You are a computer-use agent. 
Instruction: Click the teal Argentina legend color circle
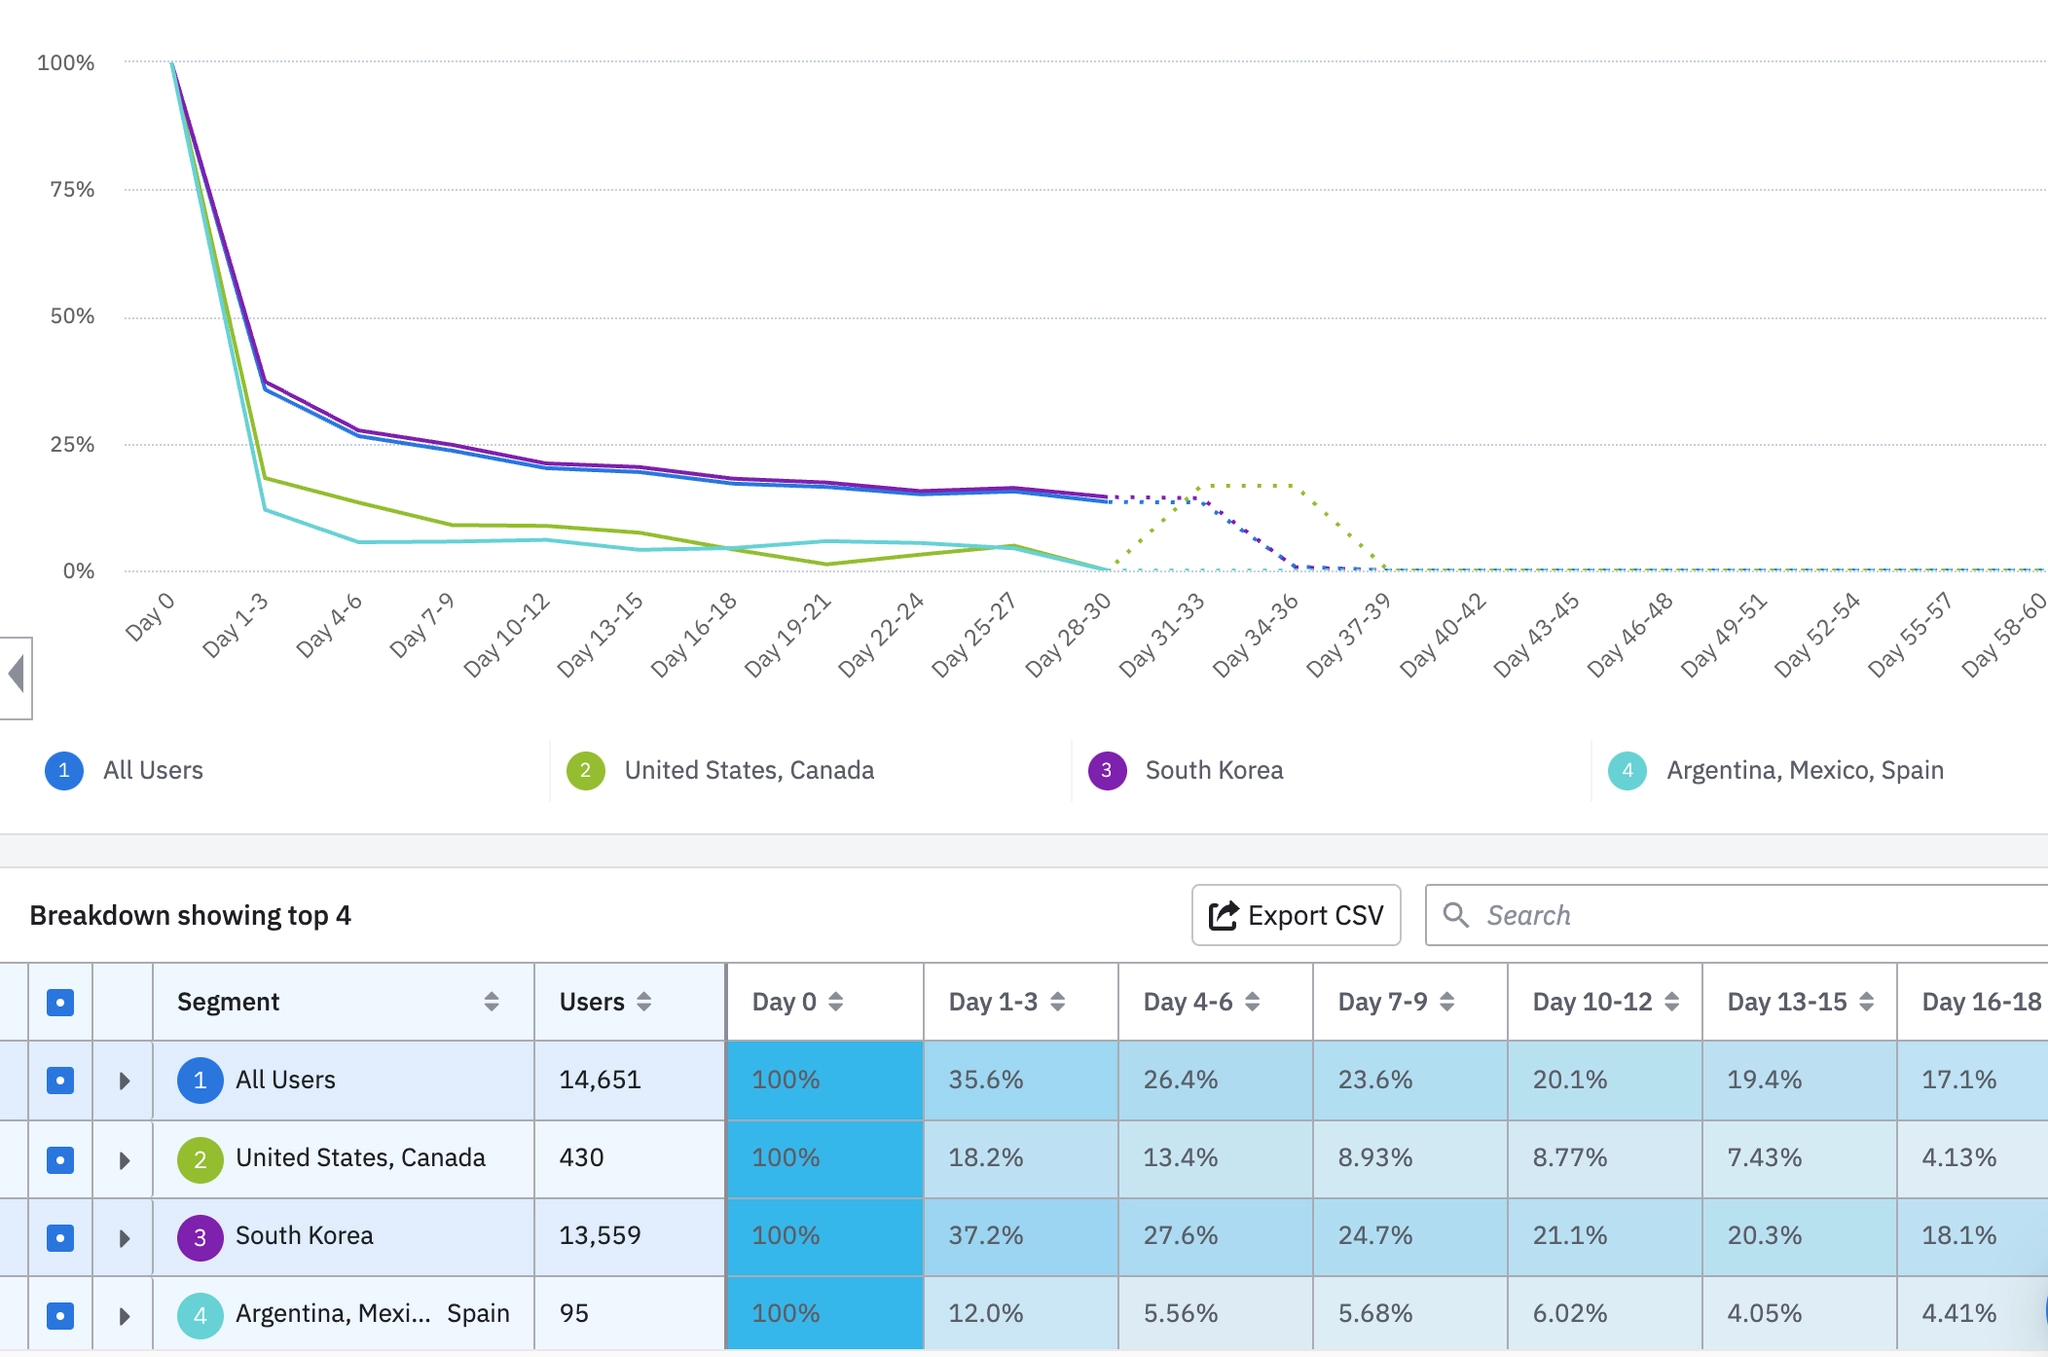coord(1627,770)
